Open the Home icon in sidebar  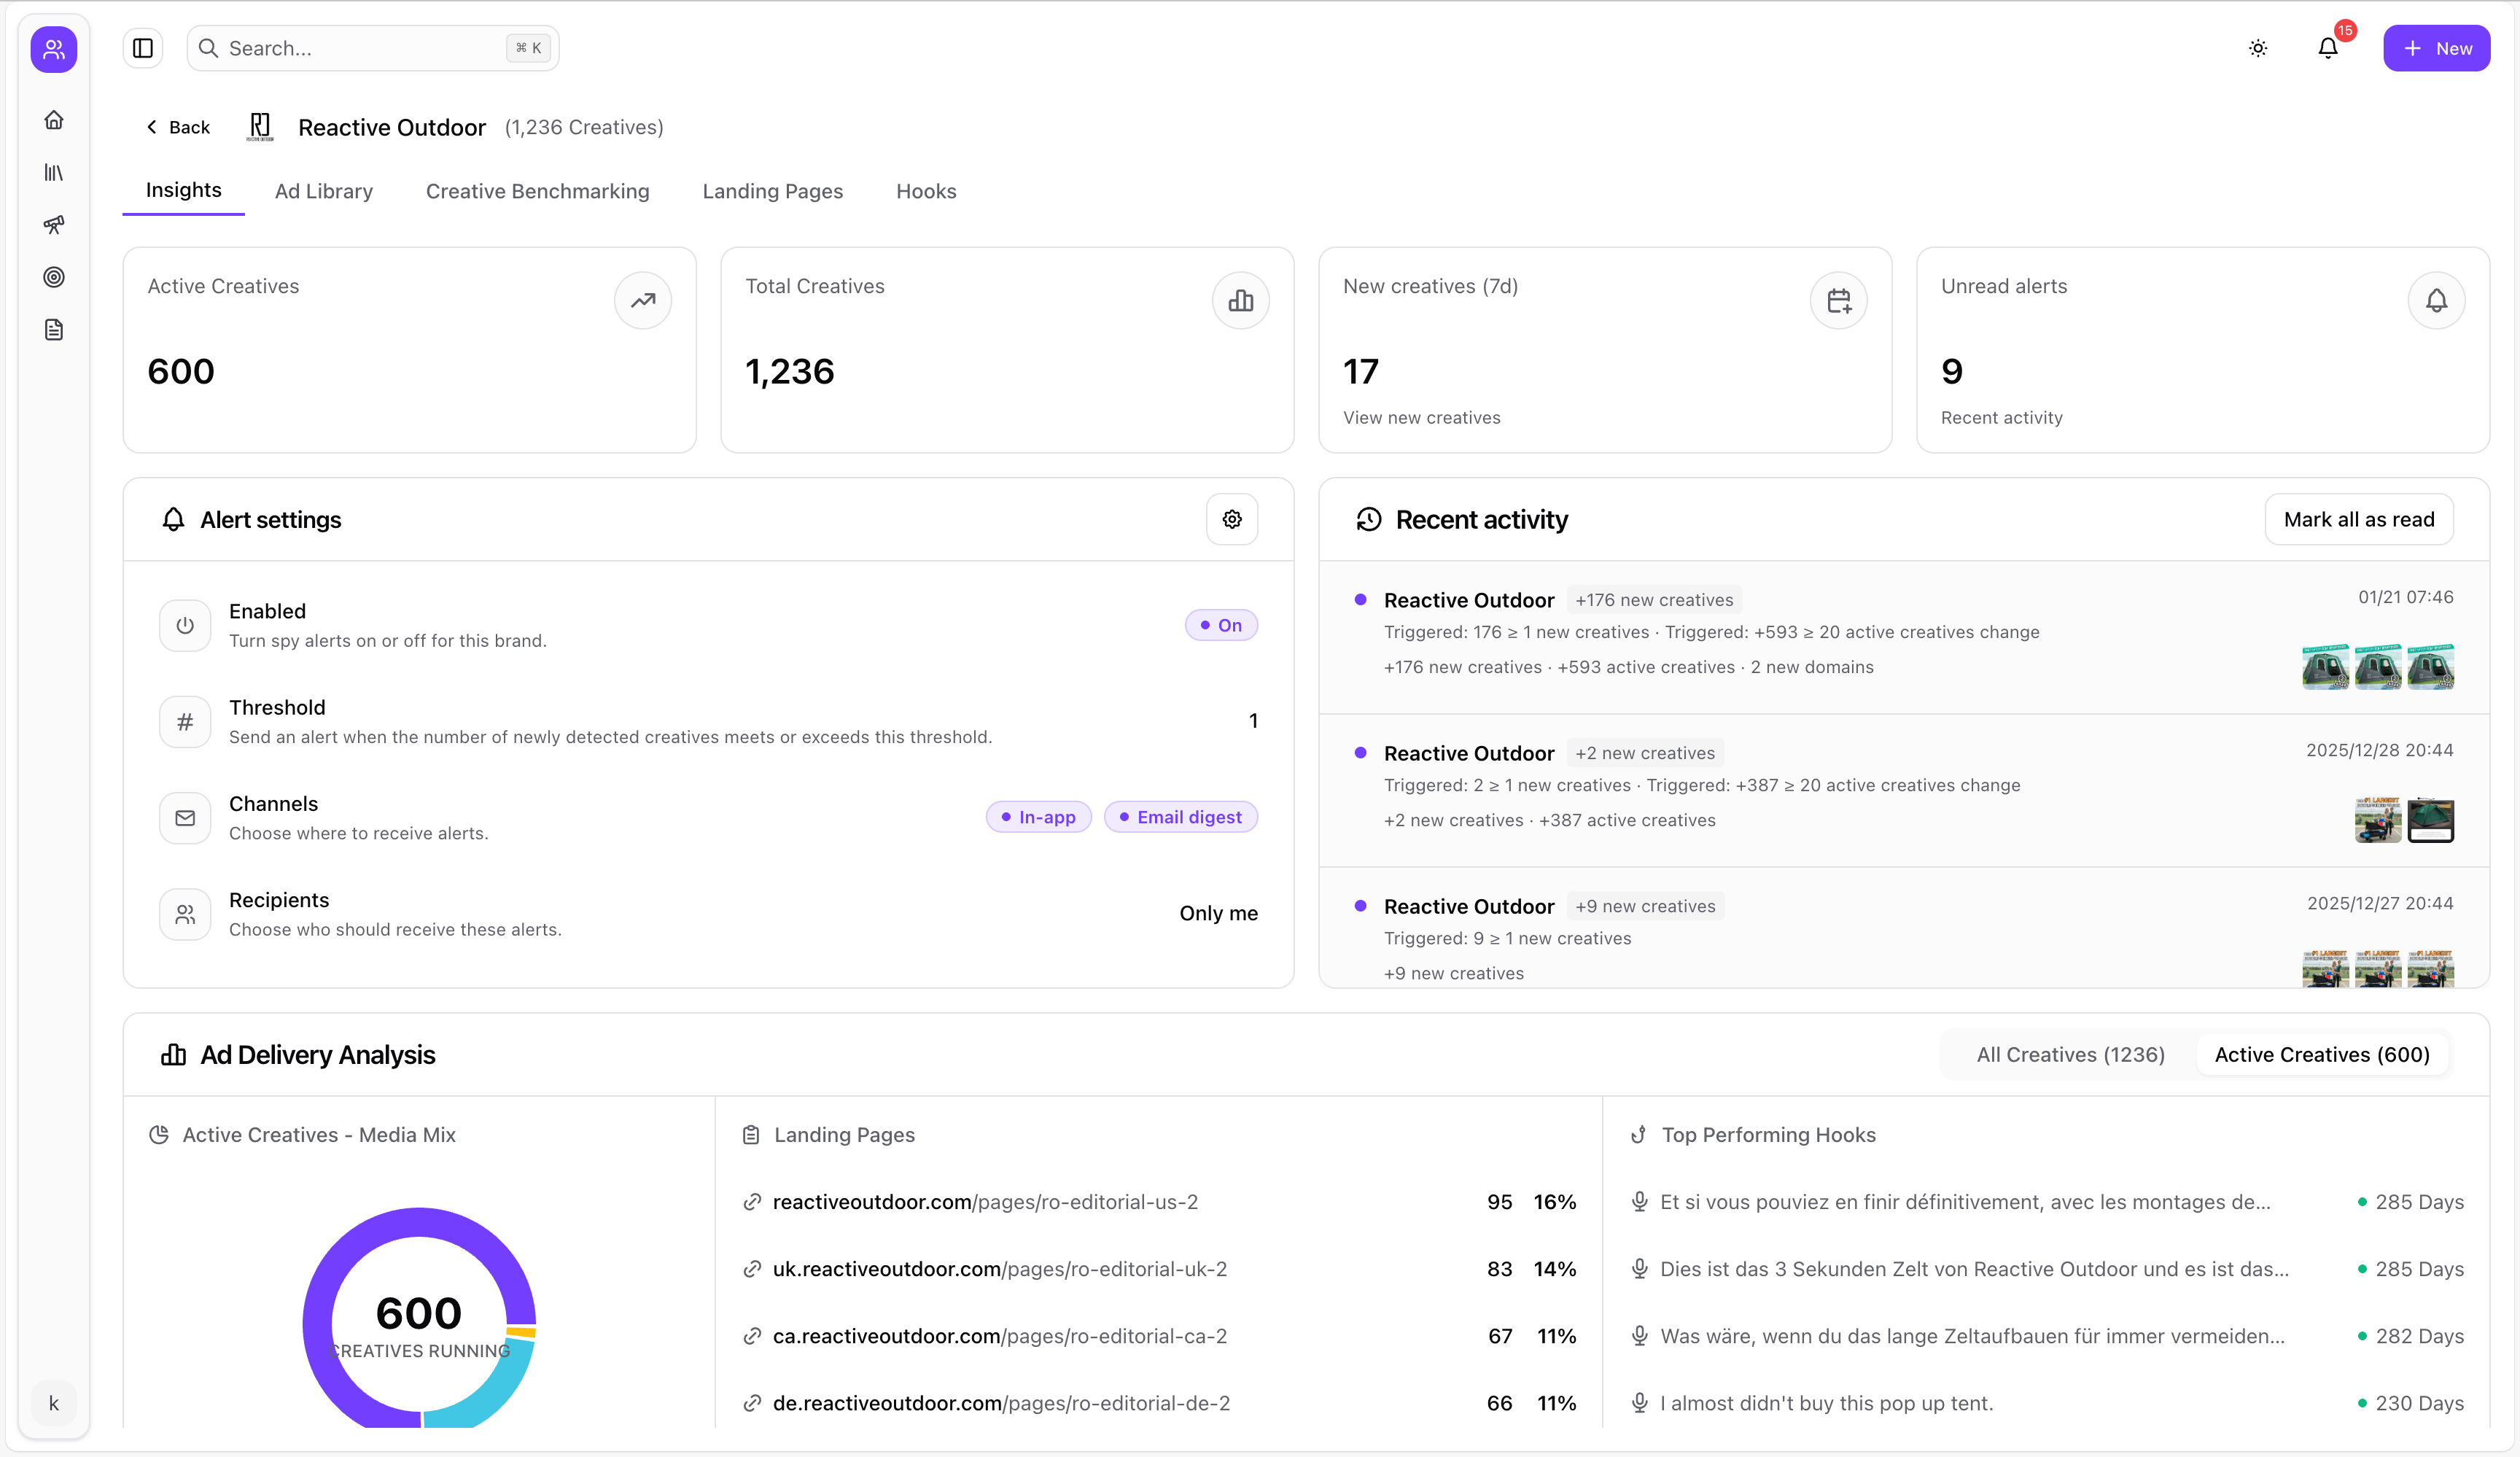click(54, 120)
